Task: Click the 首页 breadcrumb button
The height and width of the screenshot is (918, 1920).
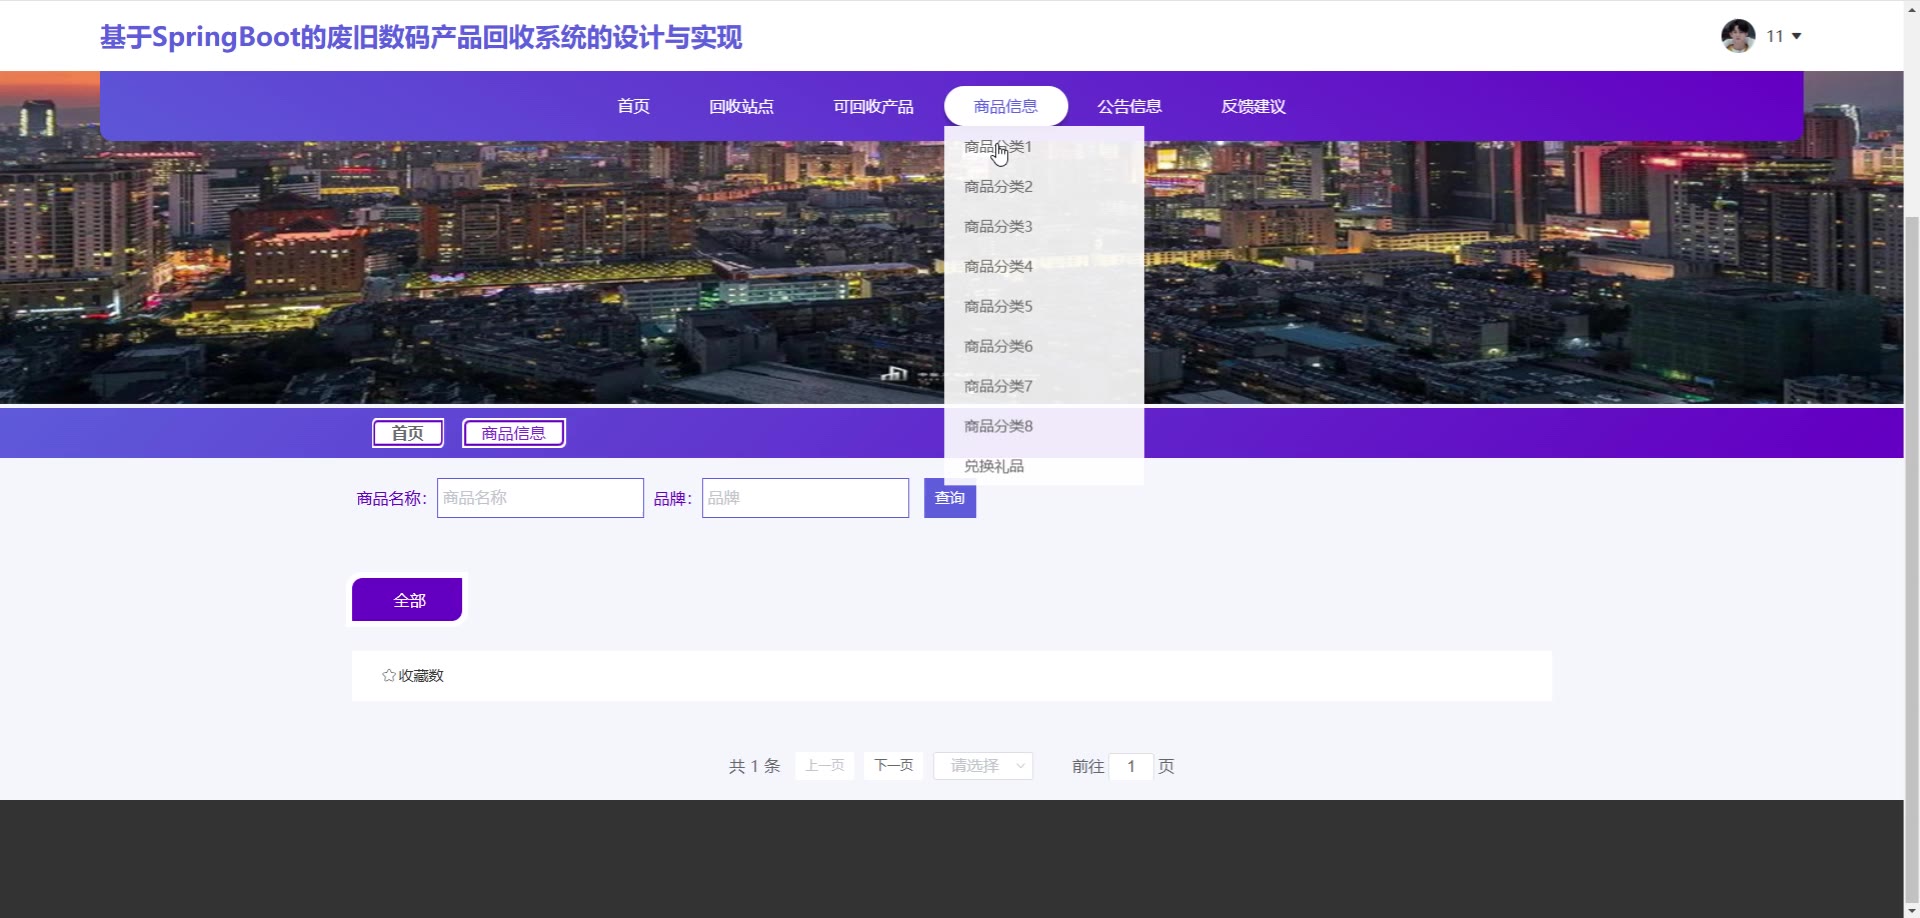Action: pyautogui.click(x=408, y=433)
